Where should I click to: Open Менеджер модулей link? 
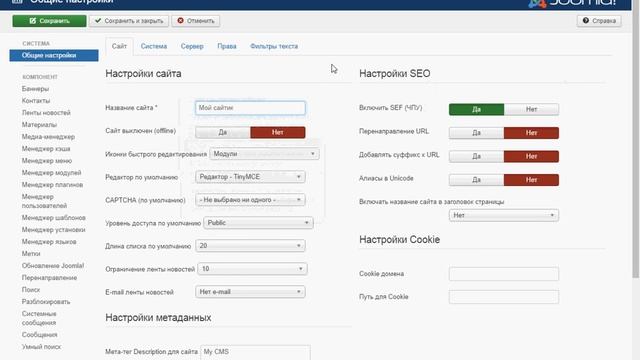[51, 173]
